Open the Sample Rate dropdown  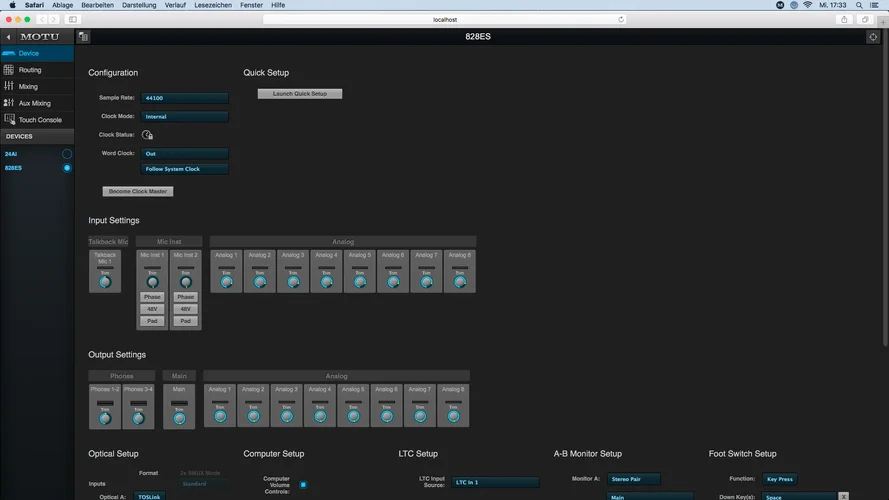[185, 98]
